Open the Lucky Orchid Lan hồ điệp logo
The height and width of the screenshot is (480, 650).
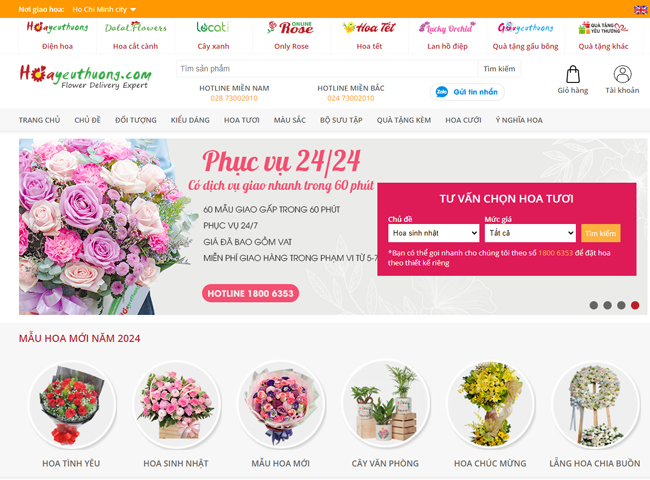[447, 28]
